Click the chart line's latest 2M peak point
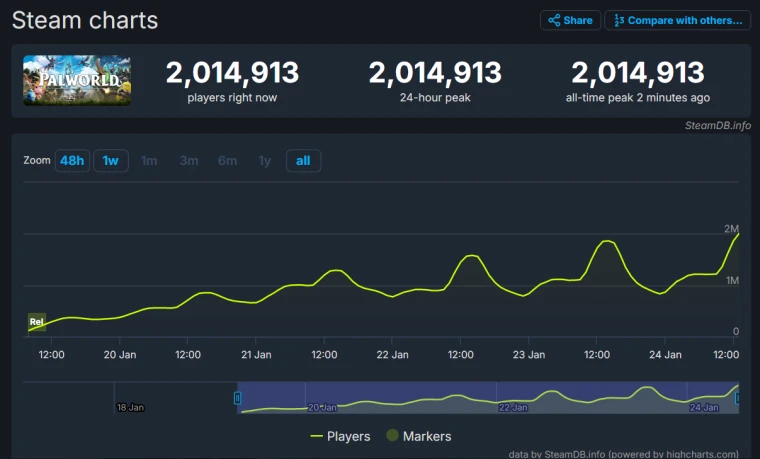This screenshot has height=459, width=760. 738,234
